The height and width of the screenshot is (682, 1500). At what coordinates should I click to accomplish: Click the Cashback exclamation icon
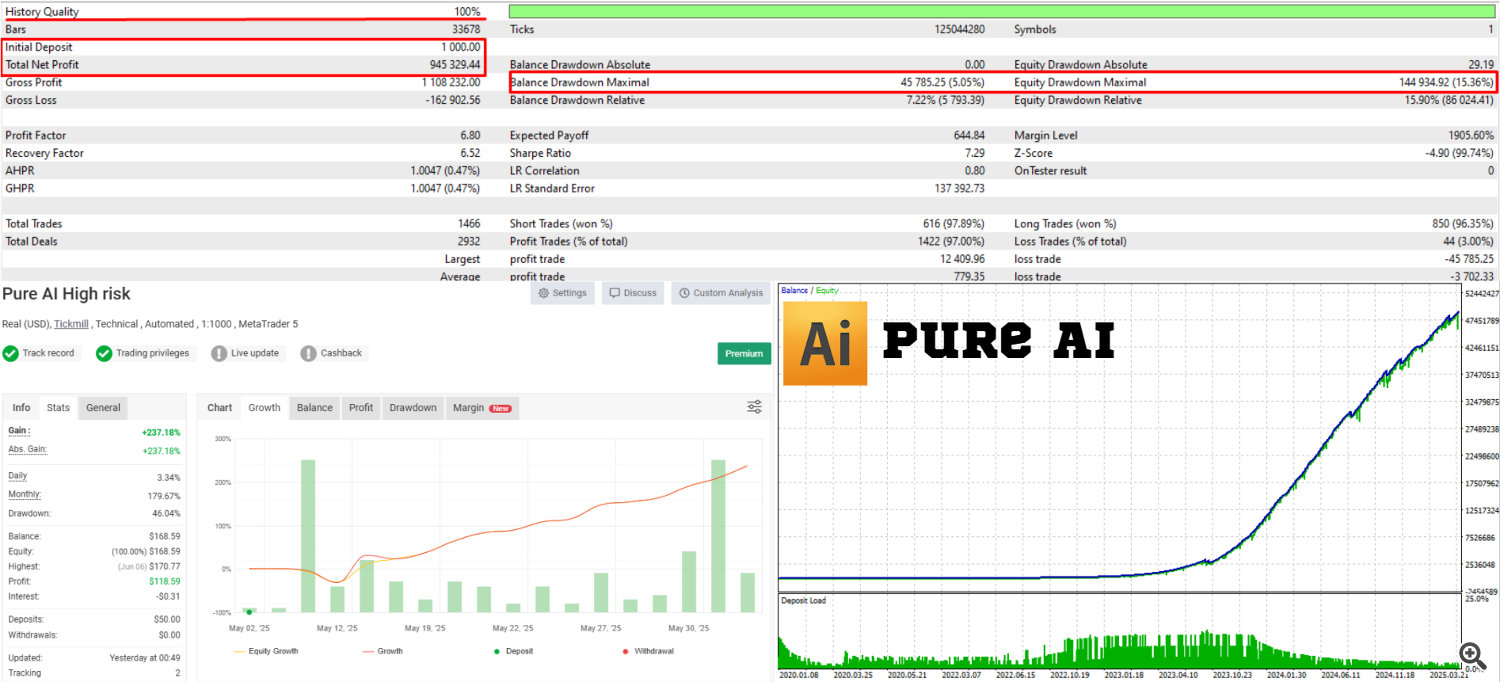(x=308, y=353)
